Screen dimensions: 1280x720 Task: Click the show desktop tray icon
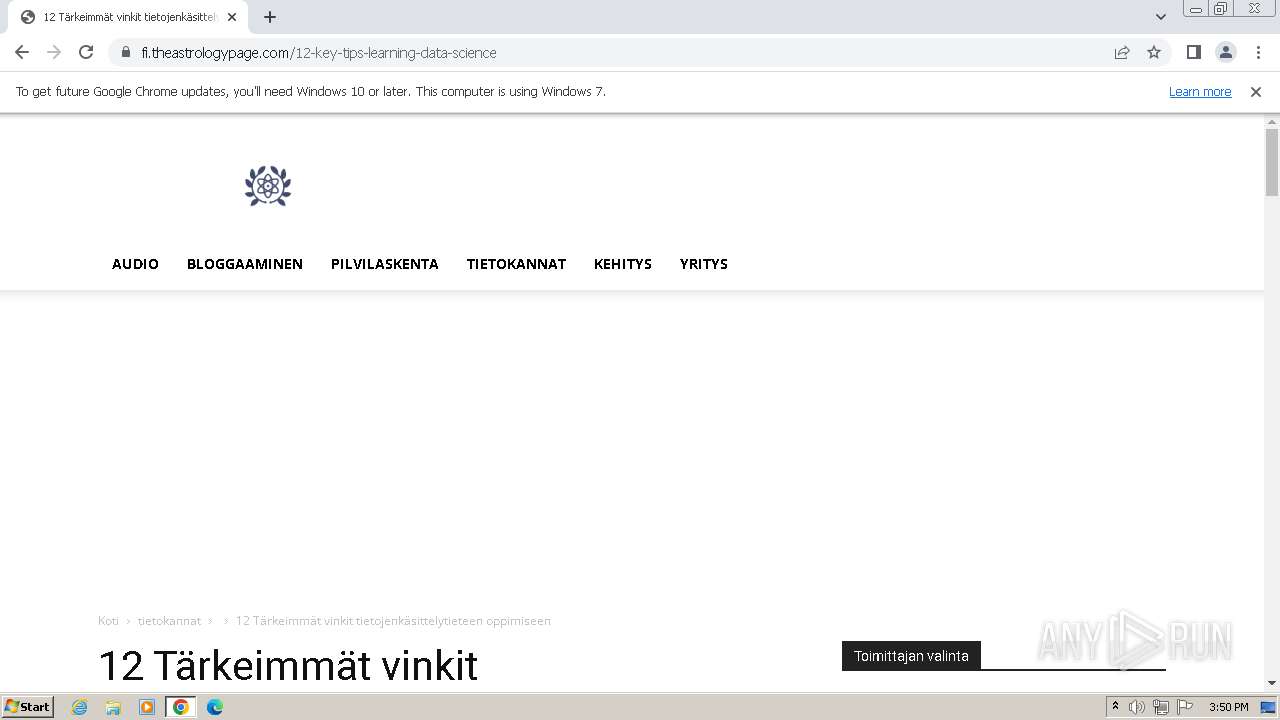click(1268, 707)
